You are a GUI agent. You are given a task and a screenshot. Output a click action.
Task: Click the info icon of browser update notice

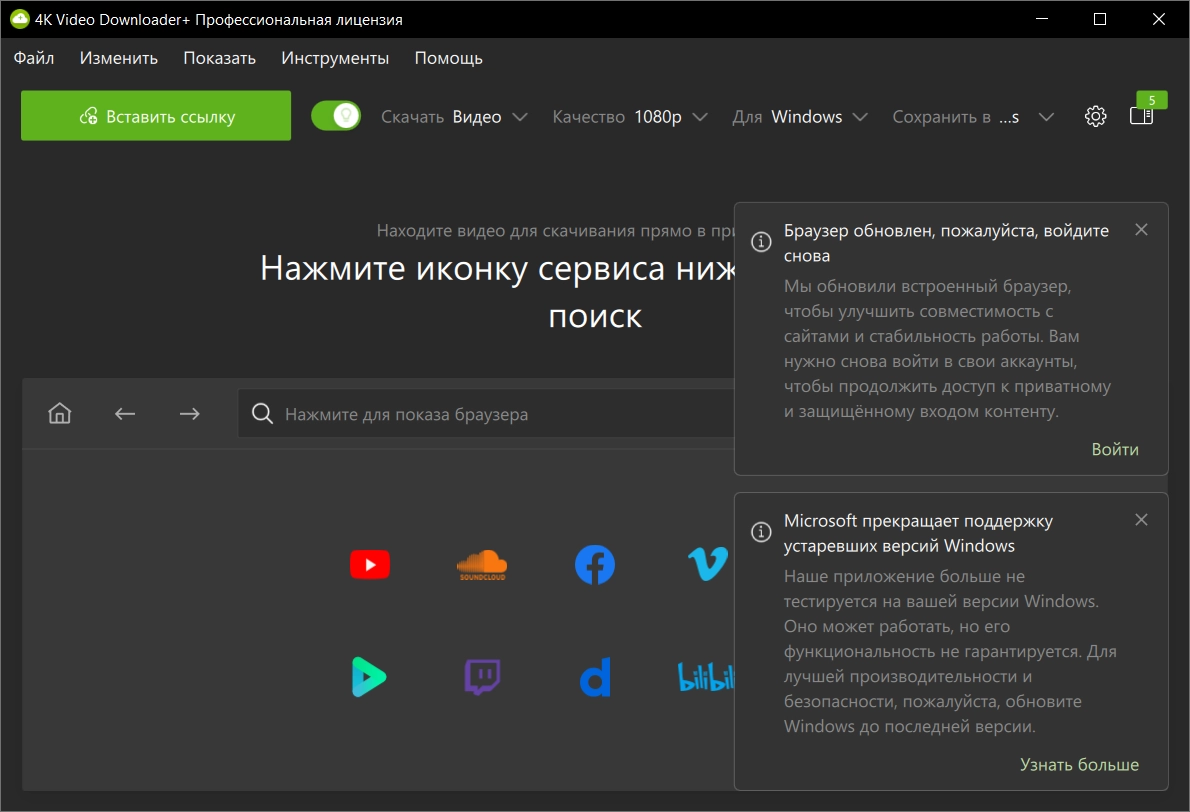pyautogui.click(x=761, y=242)
